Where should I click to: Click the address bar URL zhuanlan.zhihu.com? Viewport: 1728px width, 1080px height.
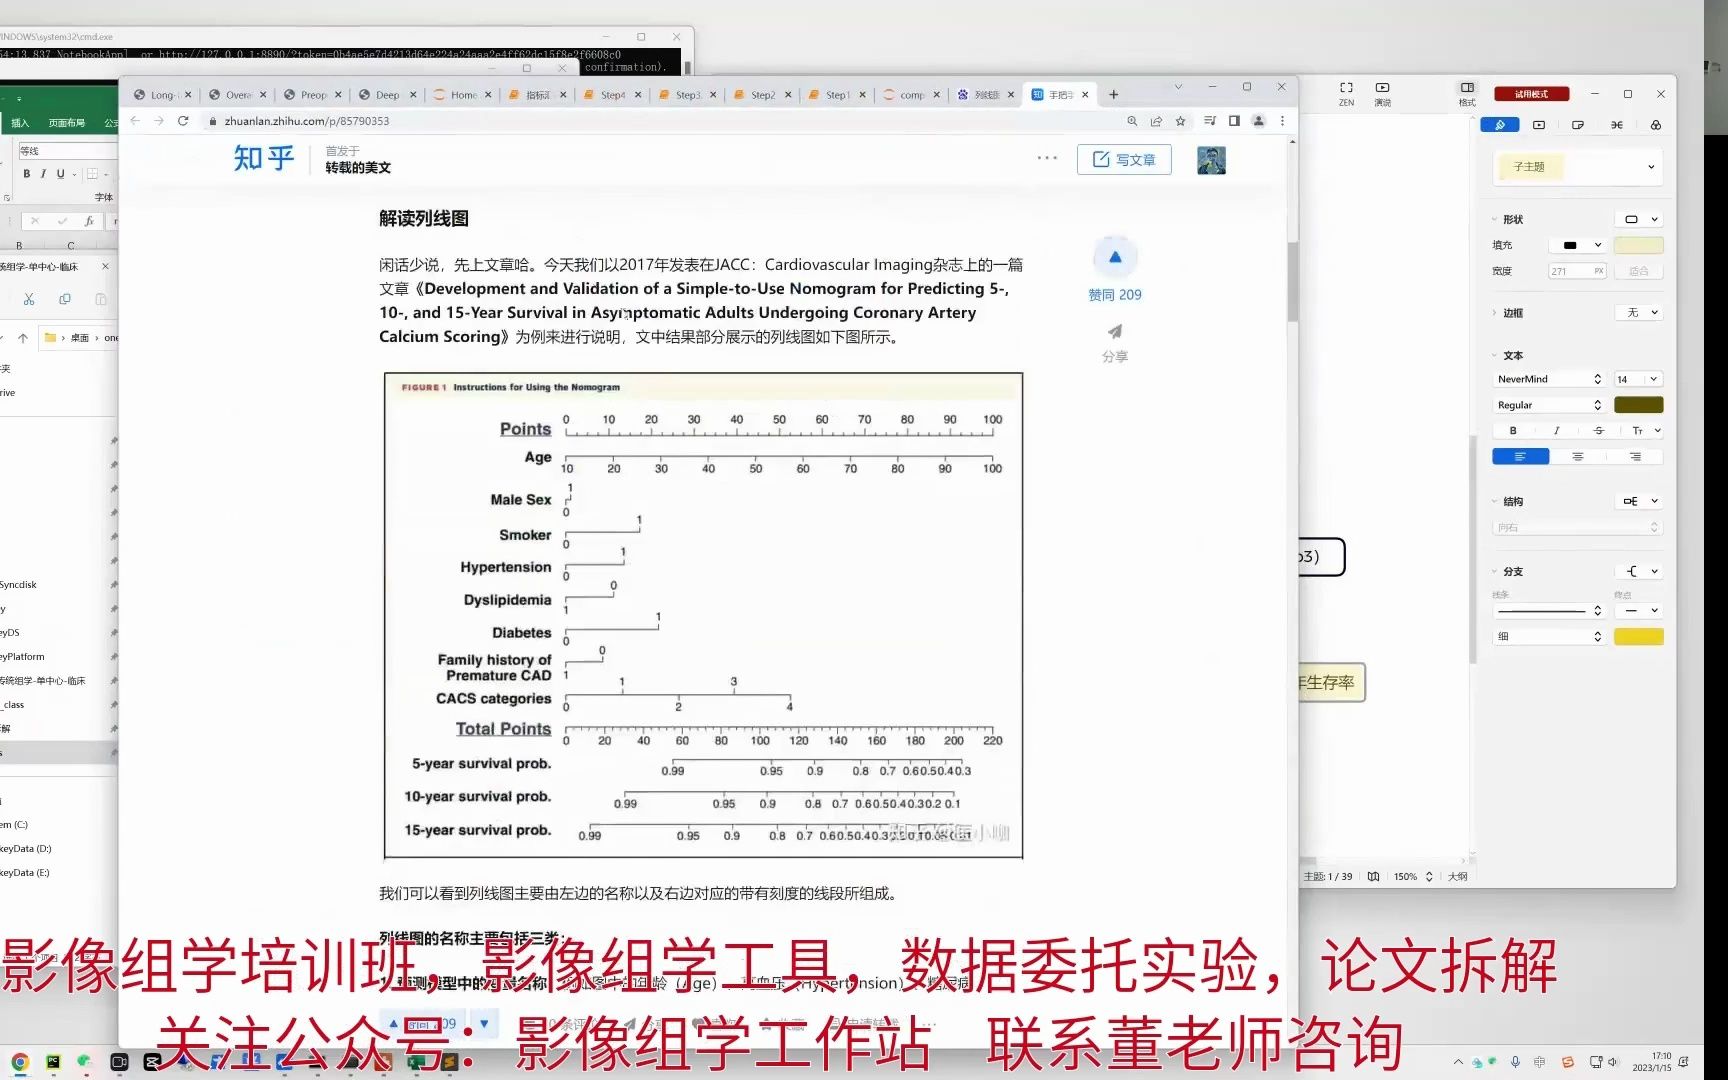tap(307, 121)
